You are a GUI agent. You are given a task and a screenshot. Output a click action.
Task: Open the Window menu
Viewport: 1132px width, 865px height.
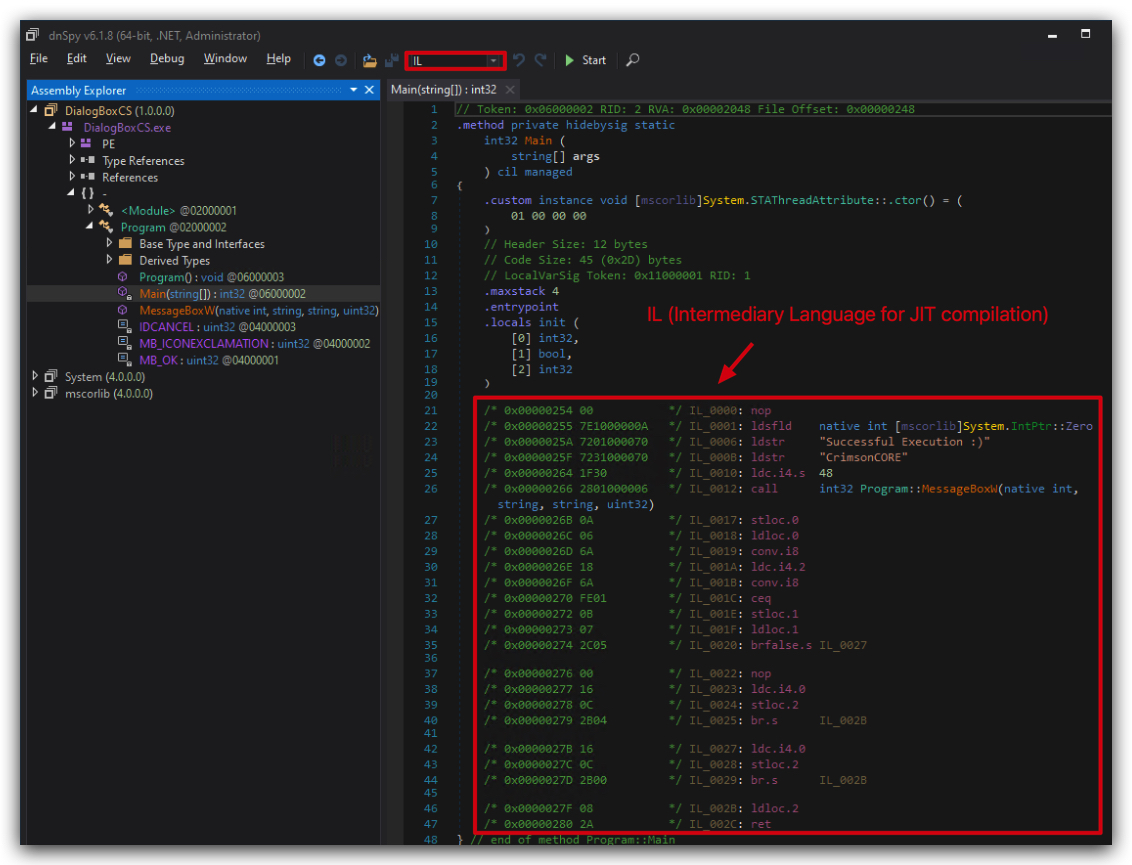[225, 58]
